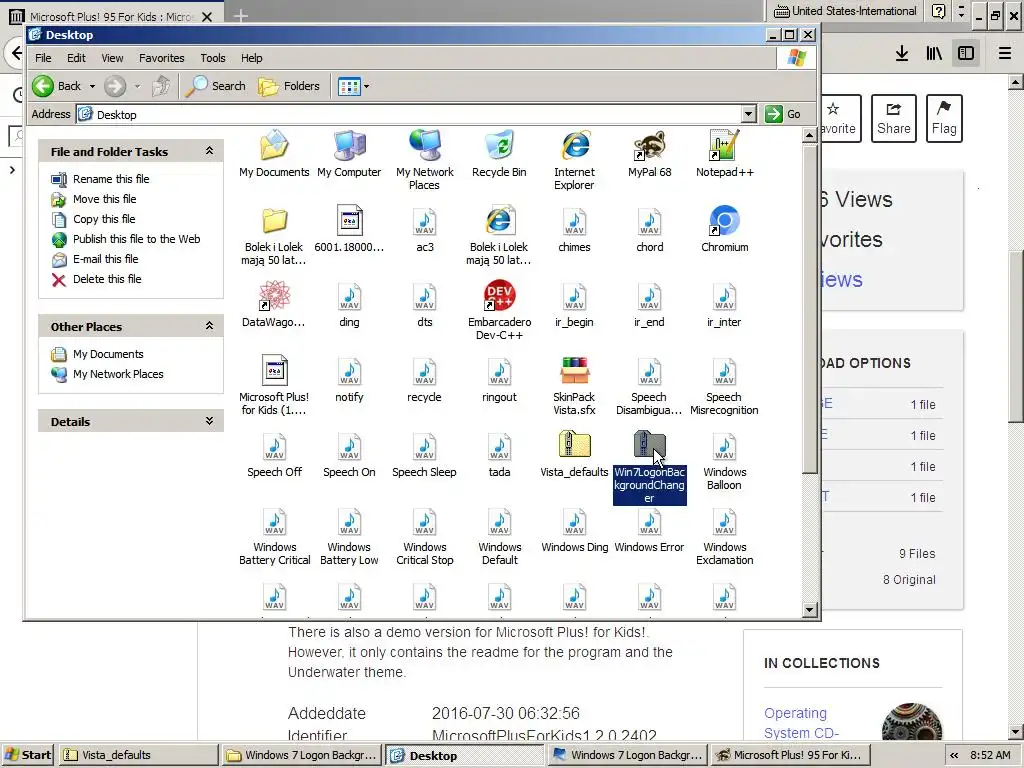Image resolution: width=1024 pixels, height=768 pixels.
Task: Collapse the File and Folder Tasks panel
Action: tap(209, 151)
